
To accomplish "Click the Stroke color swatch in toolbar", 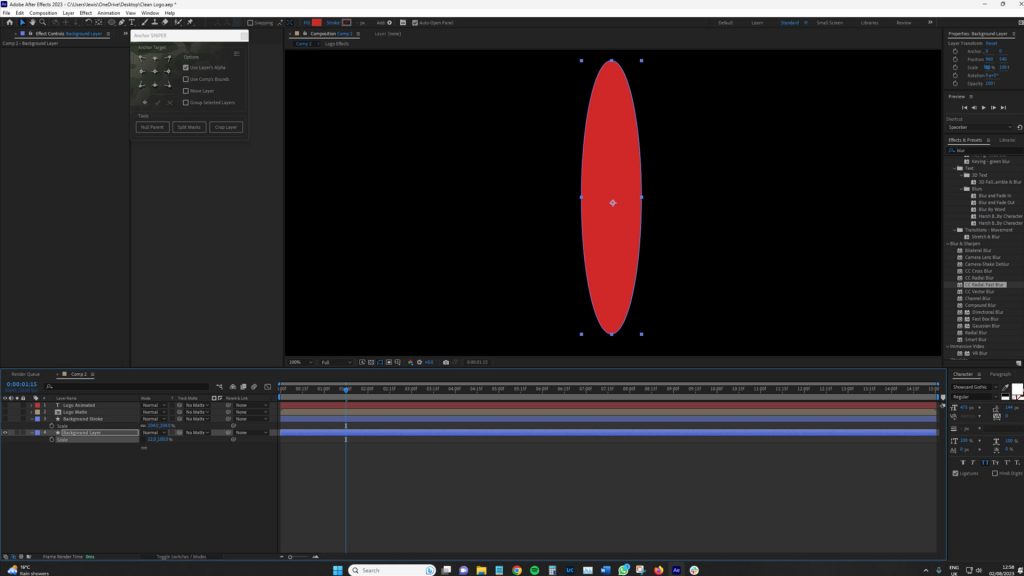I will (x=347, y=23).
